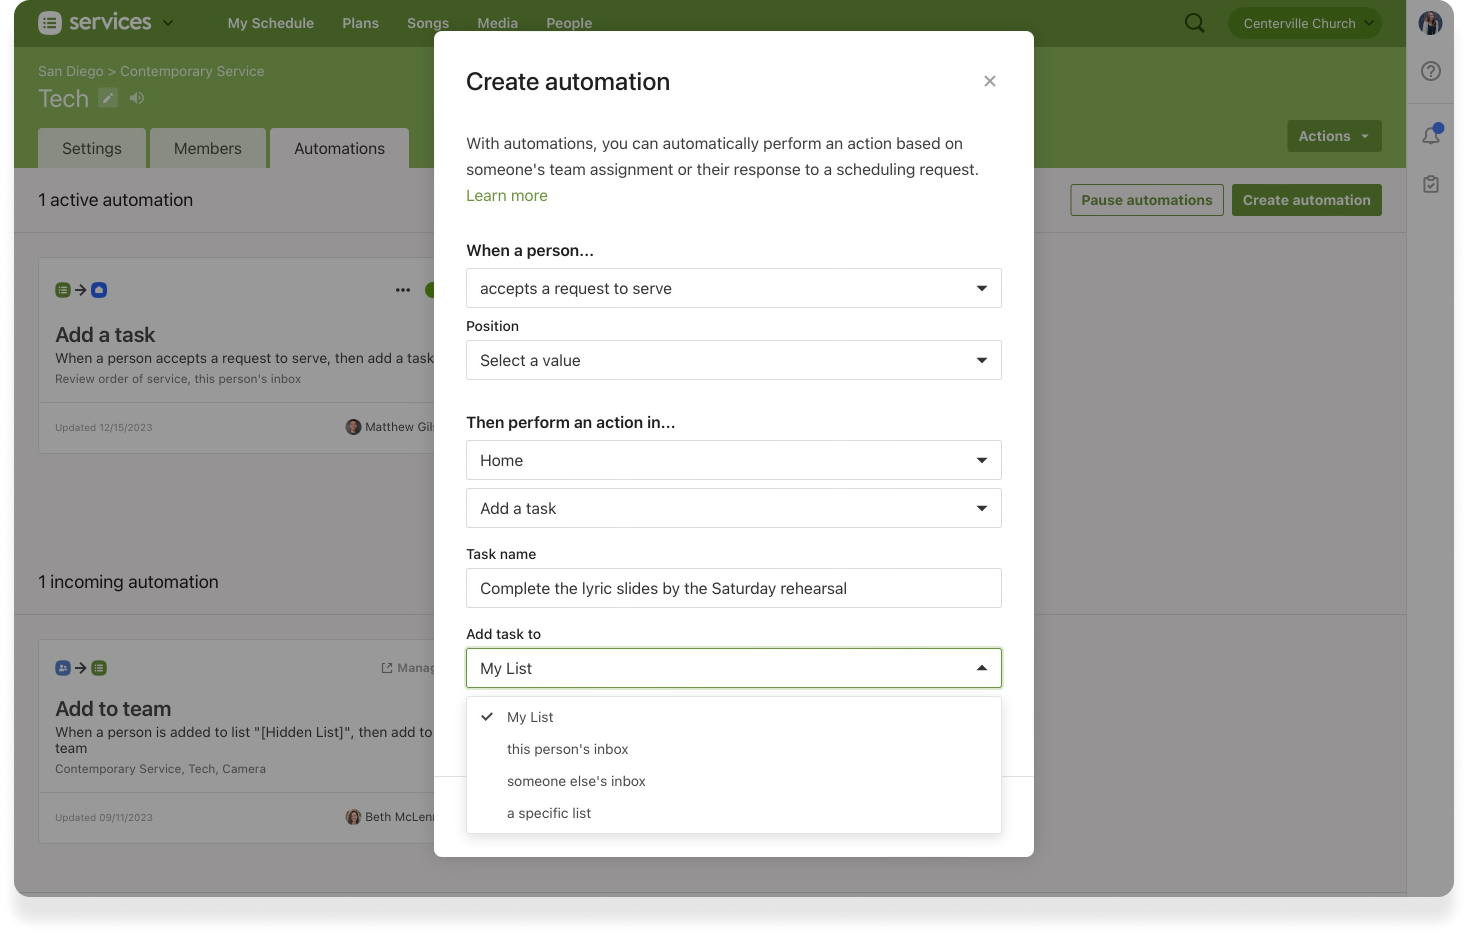Open the help question mark icon

(1431, 71)
